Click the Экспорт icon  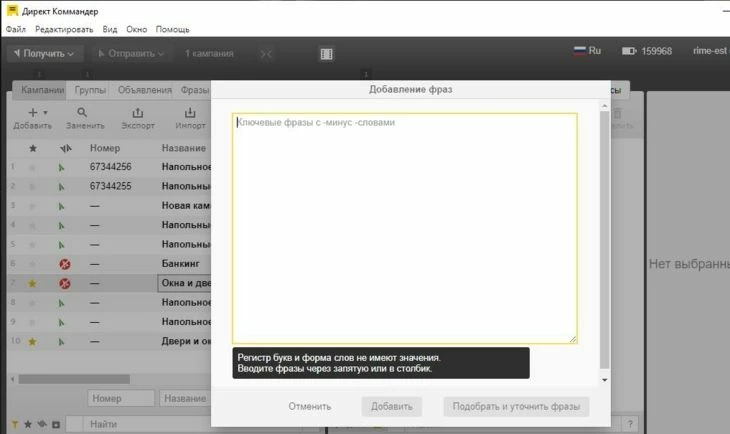(138, 113)
